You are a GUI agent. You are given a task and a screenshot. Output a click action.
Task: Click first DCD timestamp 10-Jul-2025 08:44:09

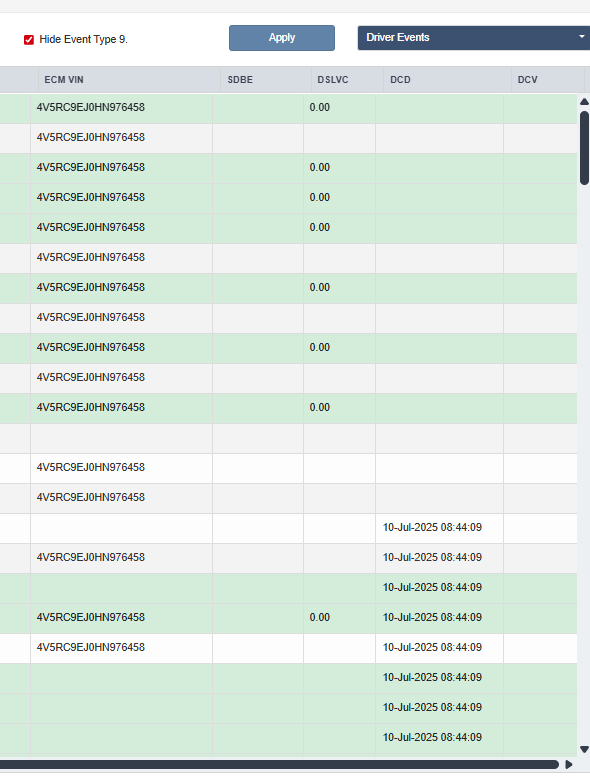coord(432,527)
